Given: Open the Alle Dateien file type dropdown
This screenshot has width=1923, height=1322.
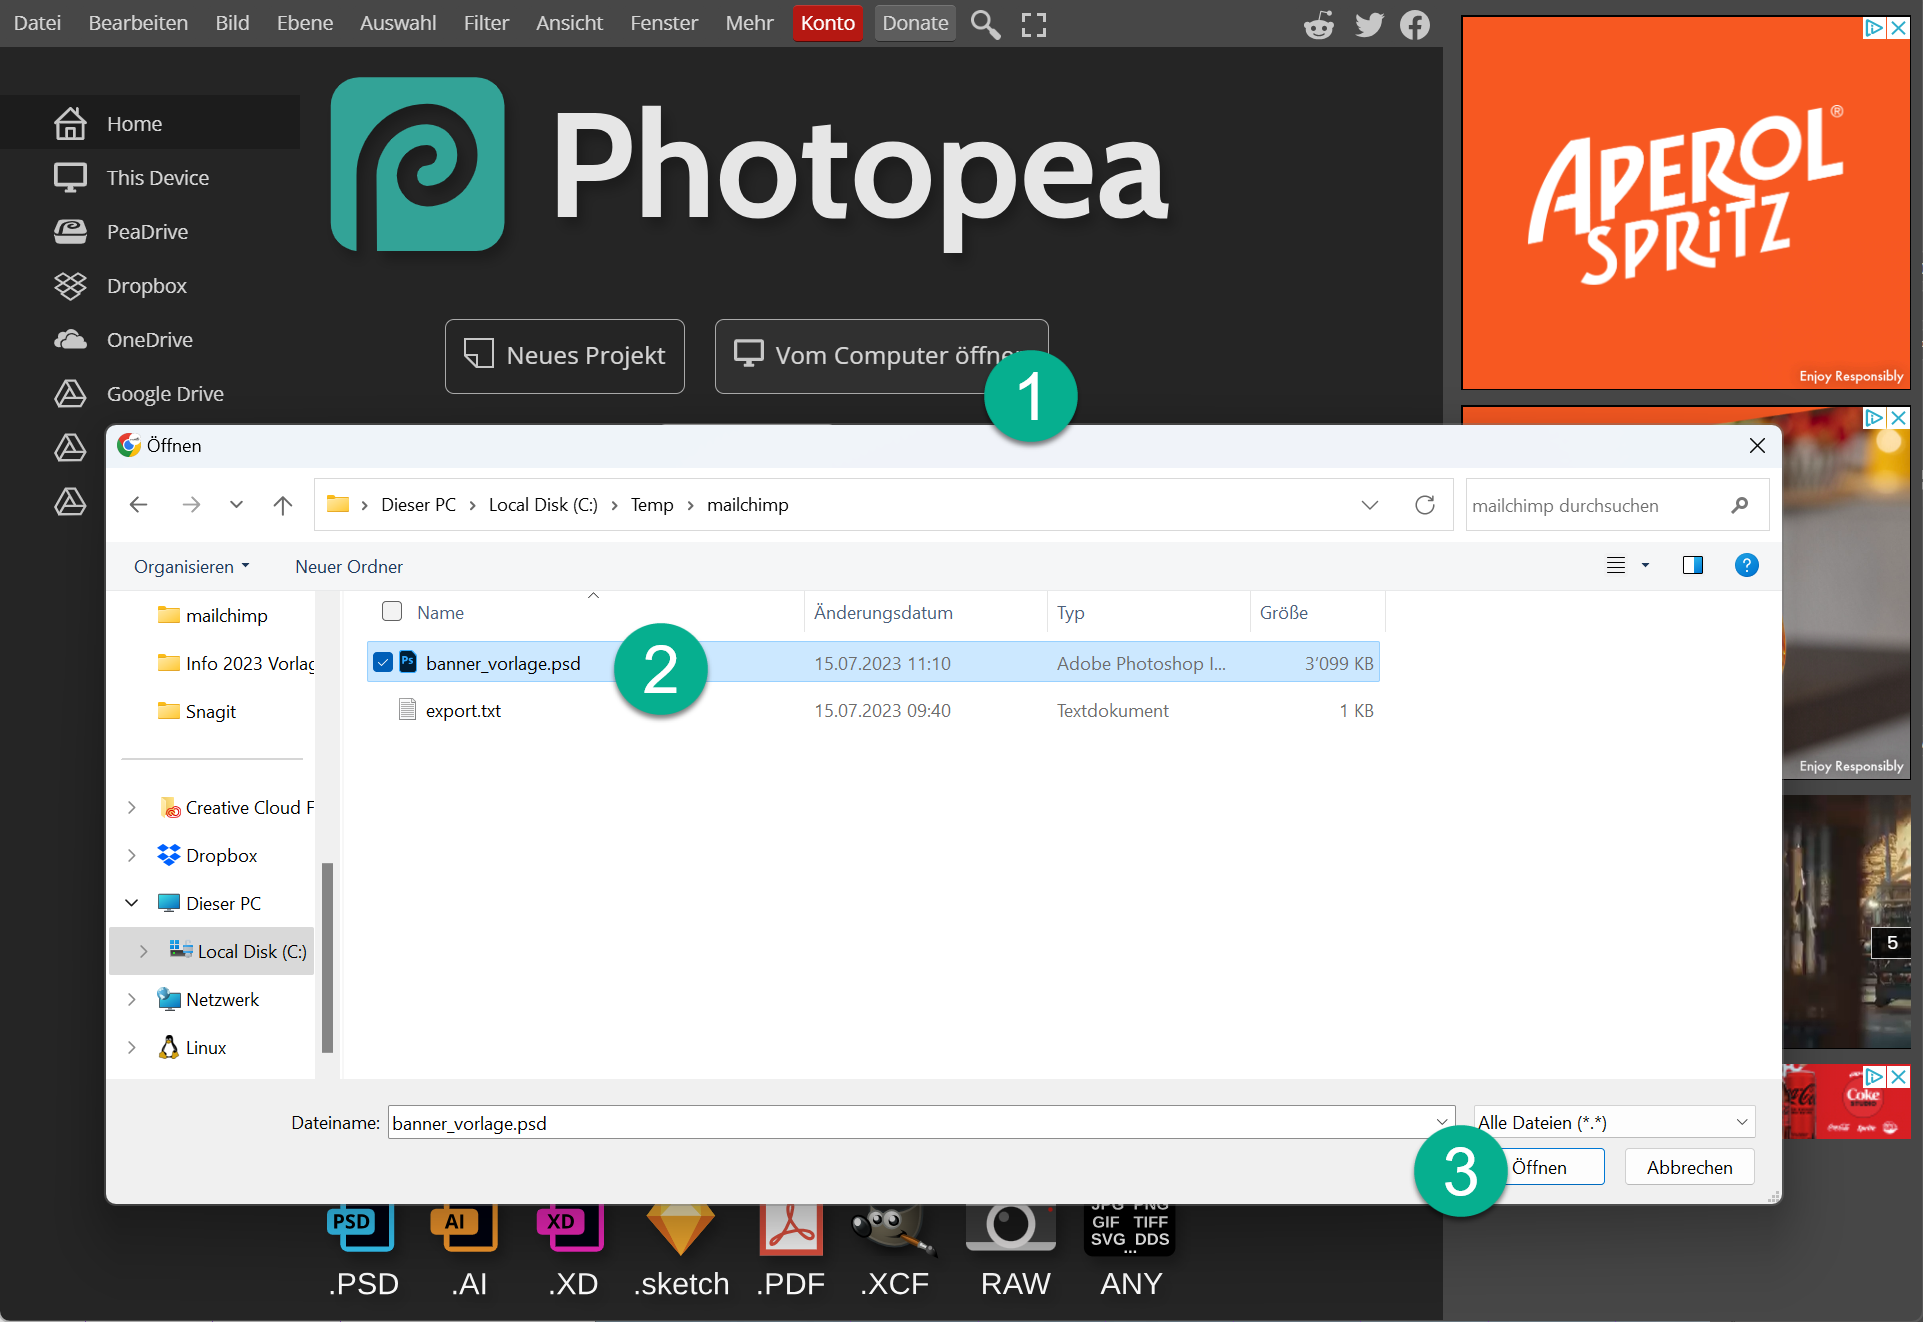Looking at the screenshot, I should 1614,1122.
